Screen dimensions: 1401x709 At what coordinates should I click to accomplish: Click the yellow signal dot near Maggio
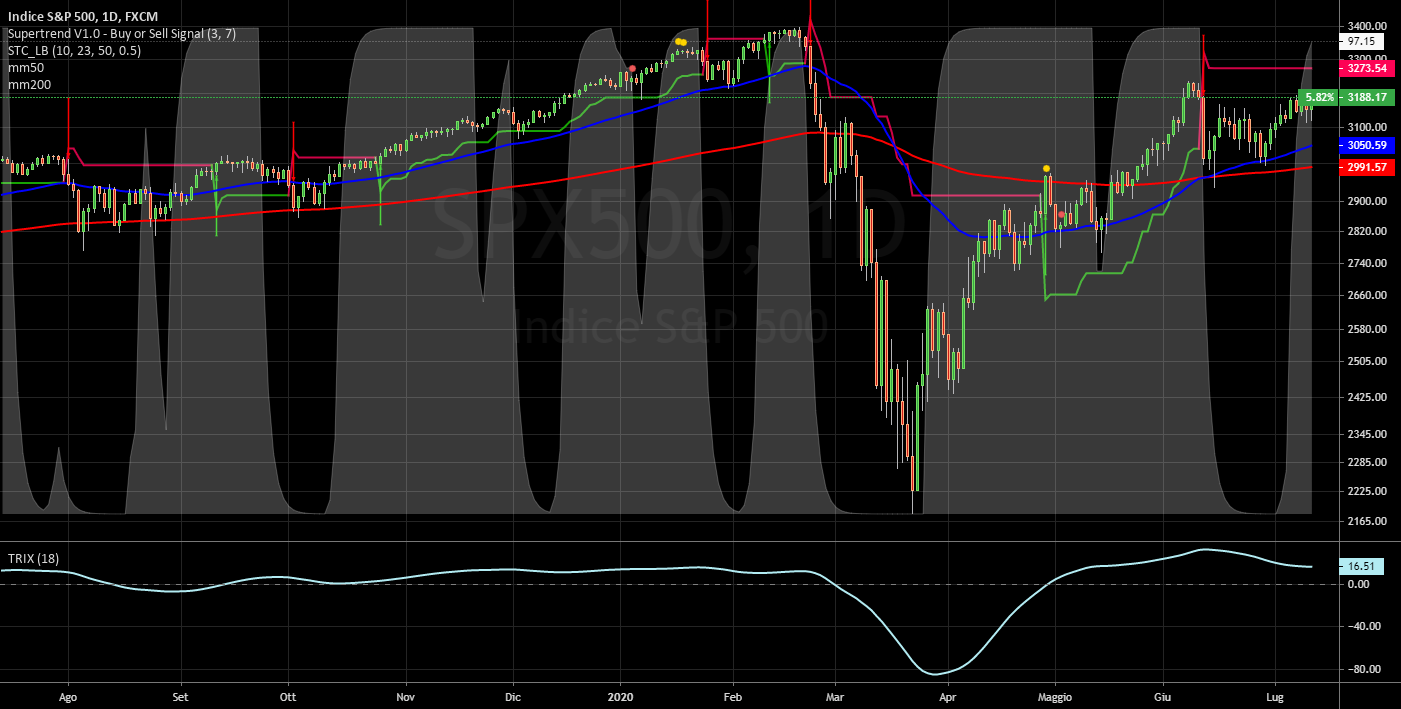1046,168
